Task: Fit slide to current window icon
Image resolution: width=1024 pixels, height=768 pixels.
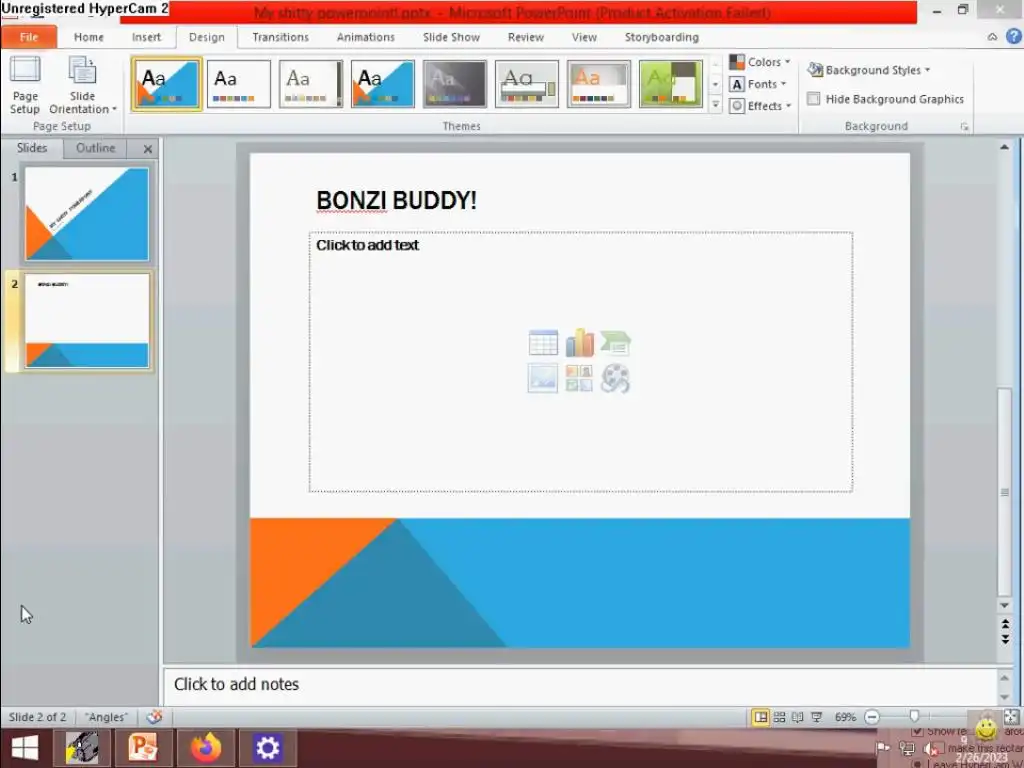Action: pyautogui.click(x=1011, y=717)
